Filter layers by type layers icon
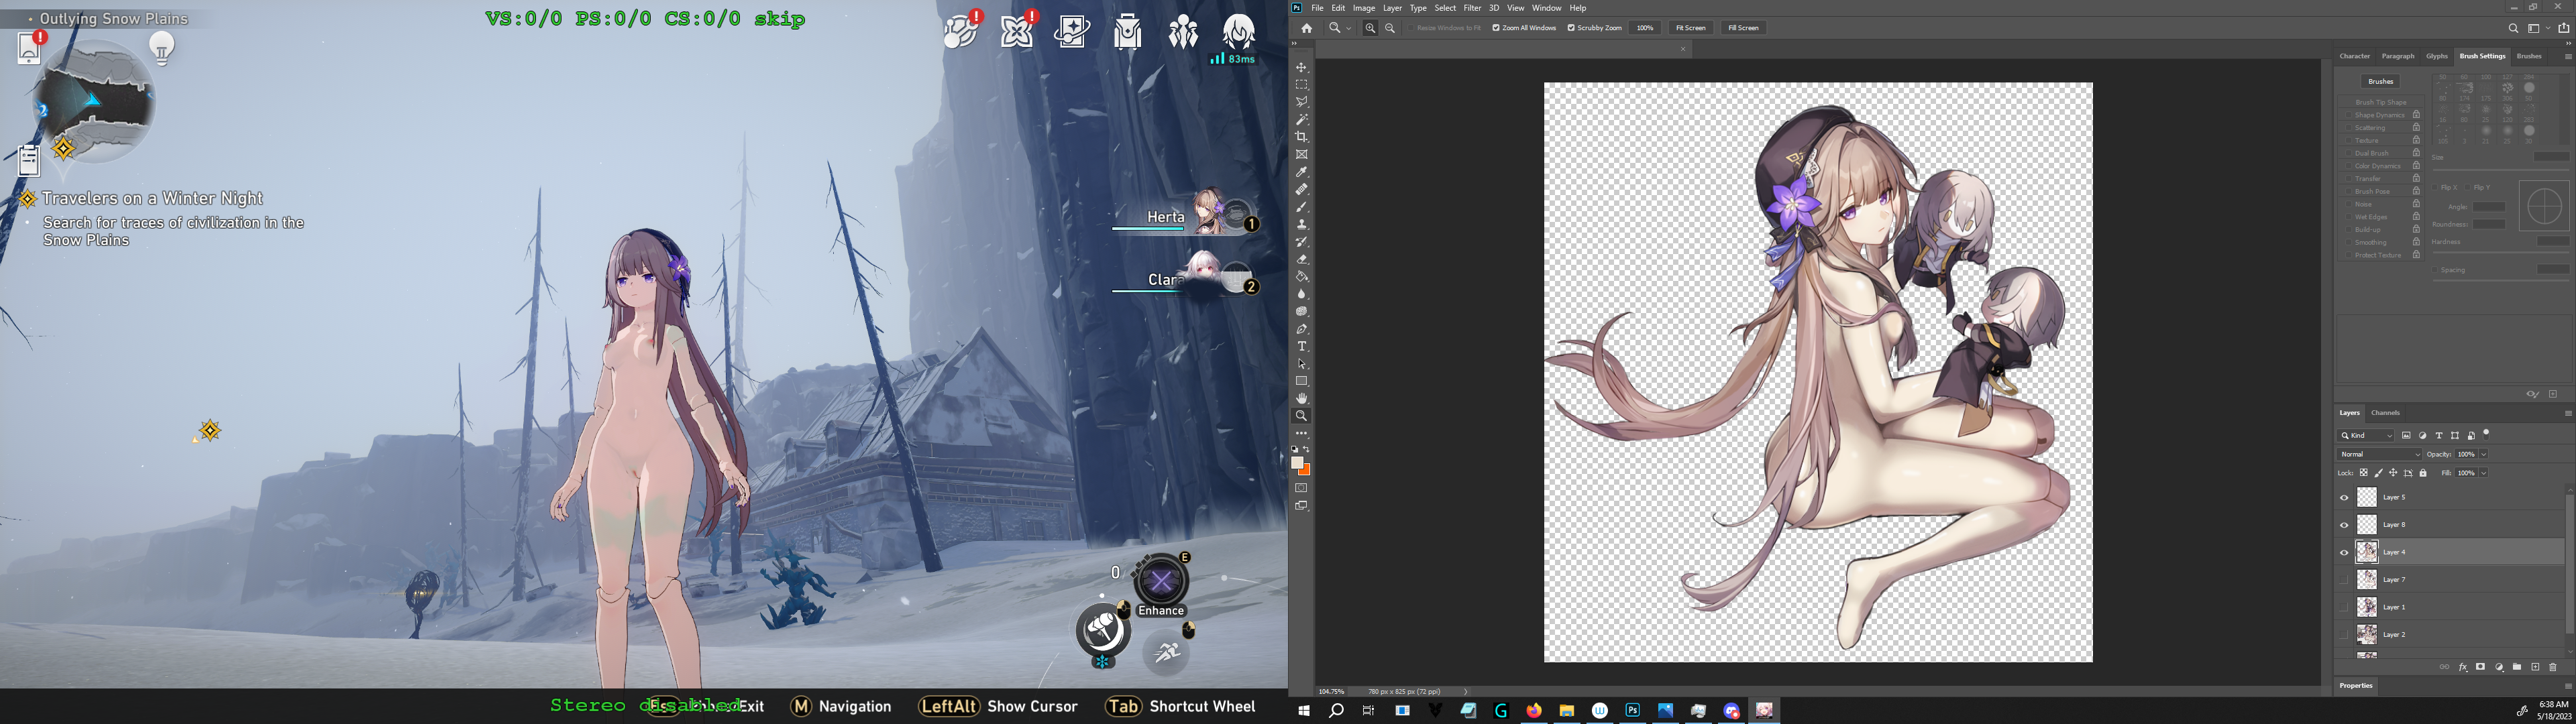This screenshot has height=724, width=2576. 2439,436
